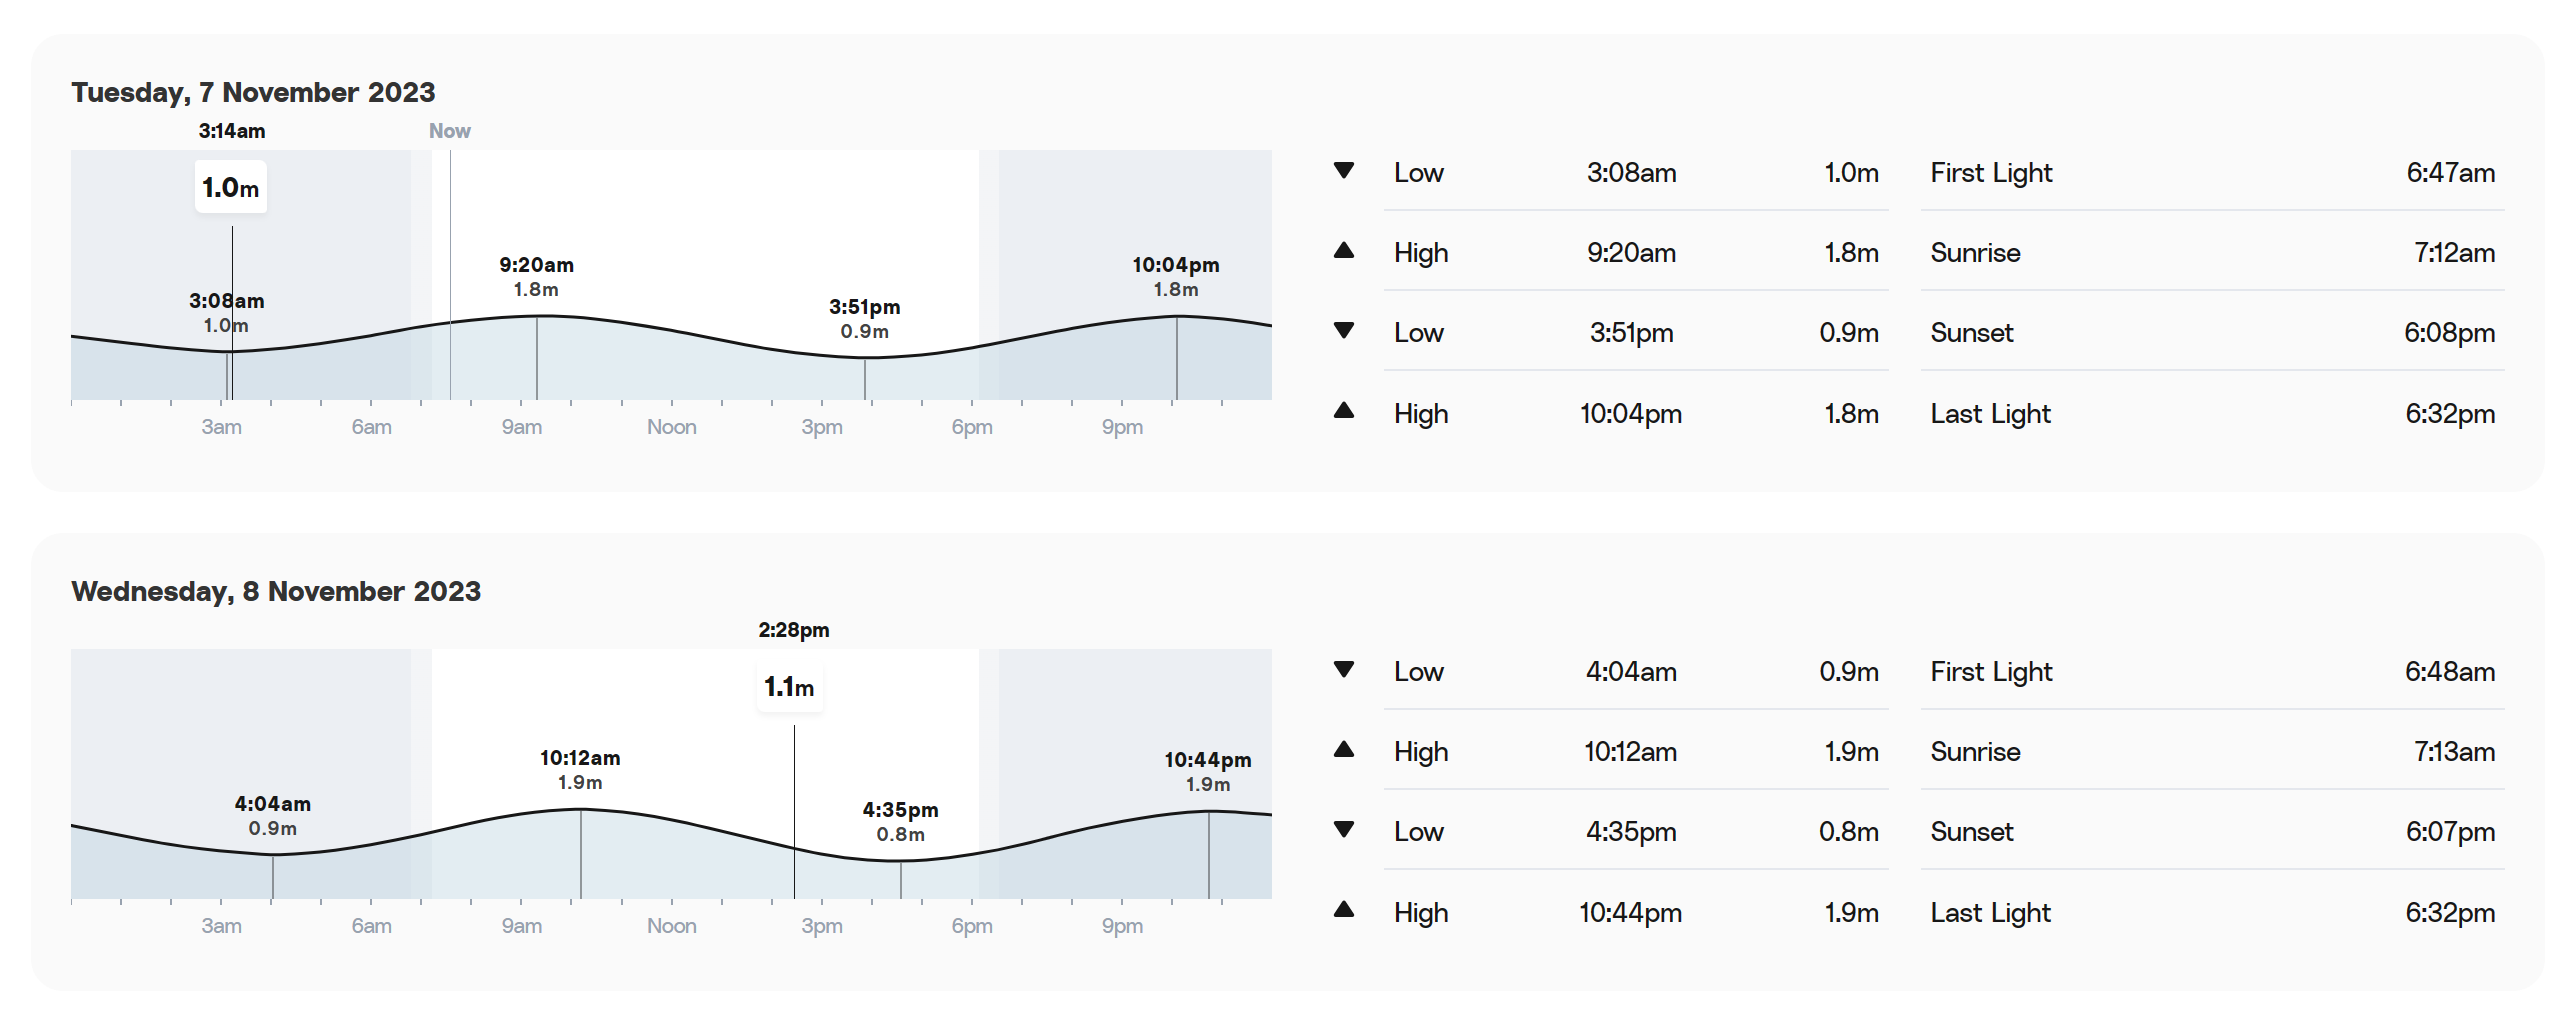
Task: Click the Noon tick label on Wednesday's chart axis
Action: 672,926
